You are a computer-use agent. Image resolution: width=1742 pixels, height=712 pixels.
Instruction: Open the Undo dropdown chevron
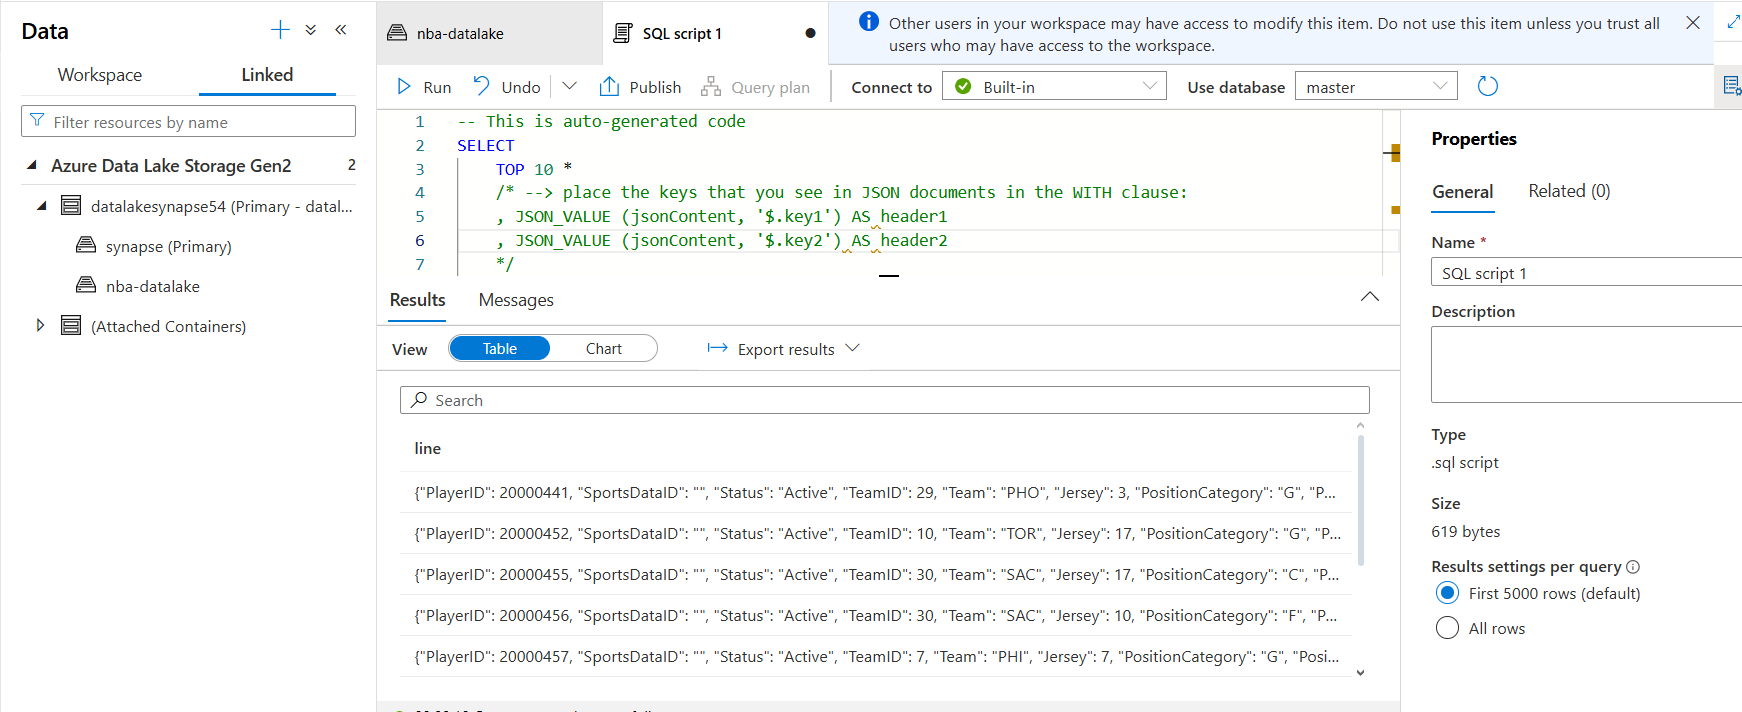click(570, 86)
